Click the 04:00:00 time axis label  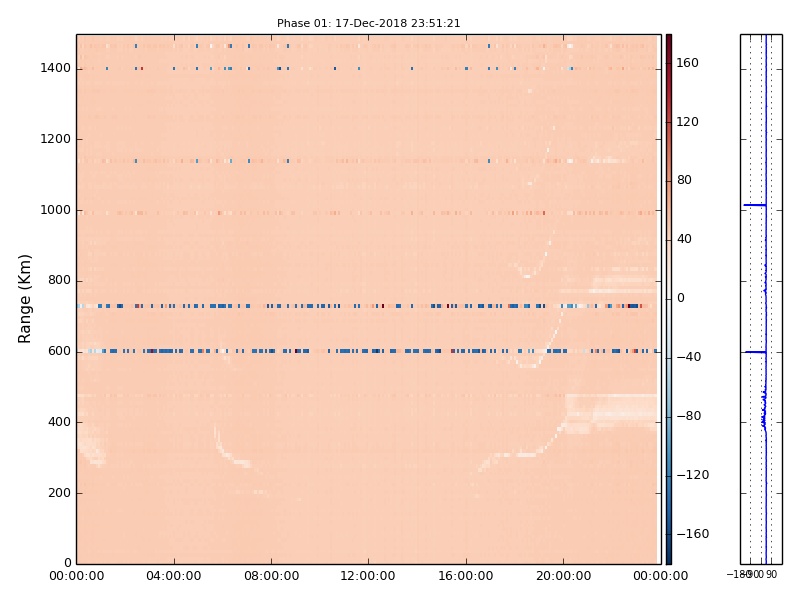click(174, 576)
